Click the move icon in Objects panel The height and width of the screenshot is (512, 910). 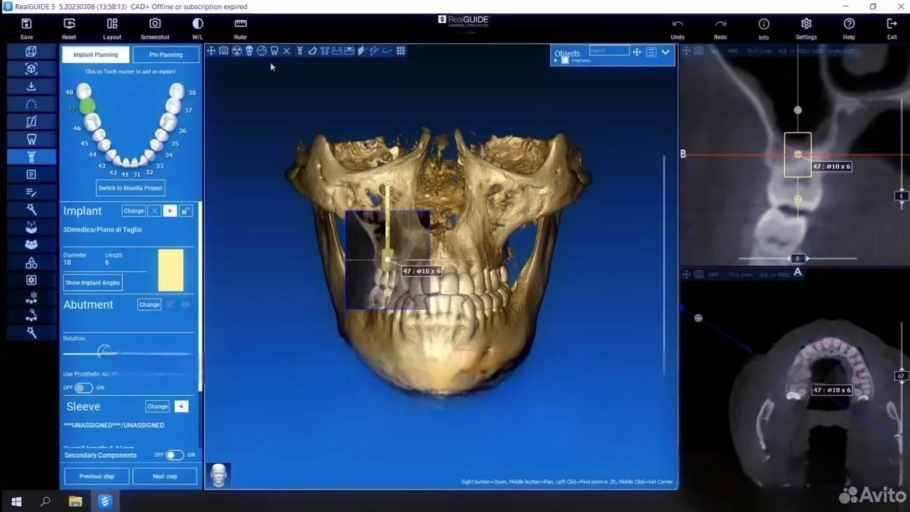637,52
